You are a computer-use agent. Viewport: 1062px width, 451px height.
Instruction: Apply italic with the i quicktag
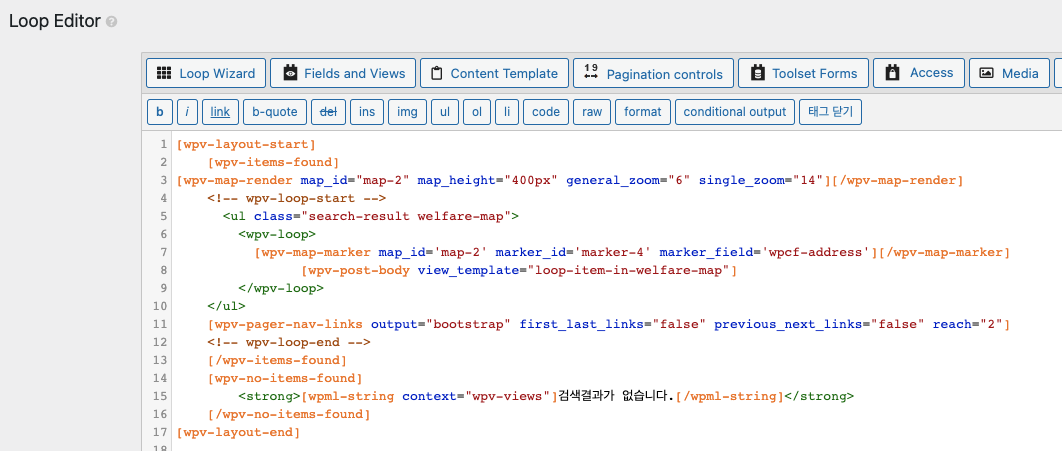tap(187, 112)
